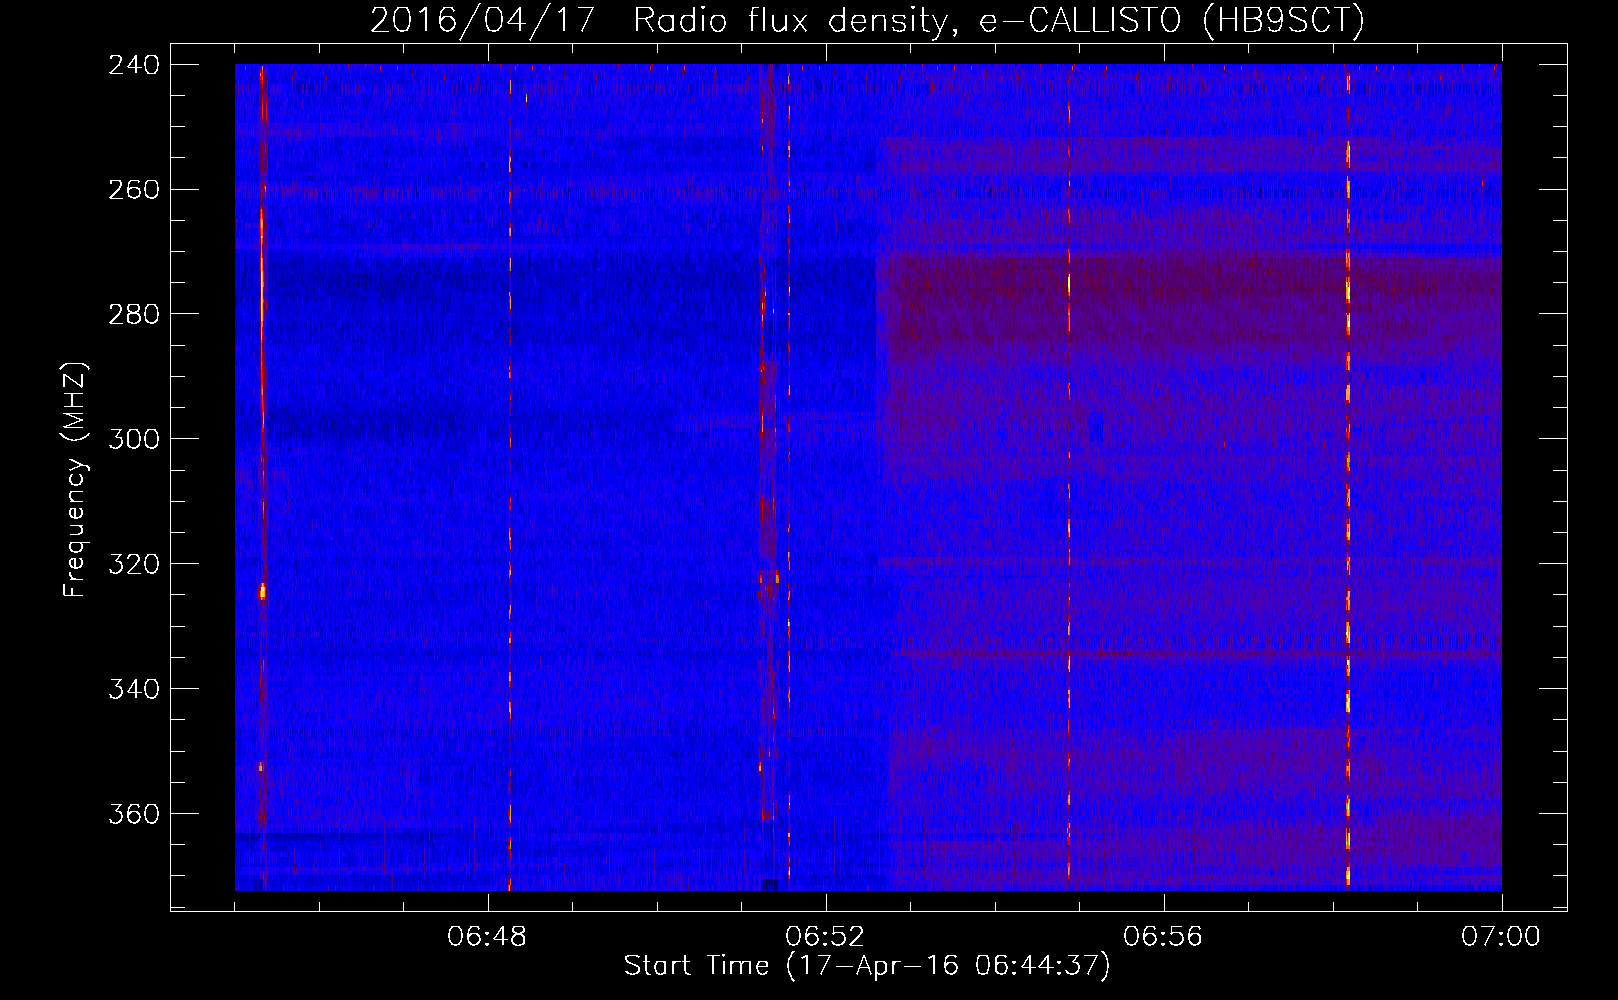Click the 260 frequency tick label
The height and width of the screenshot is (1000, 1618).
[134, 190]
